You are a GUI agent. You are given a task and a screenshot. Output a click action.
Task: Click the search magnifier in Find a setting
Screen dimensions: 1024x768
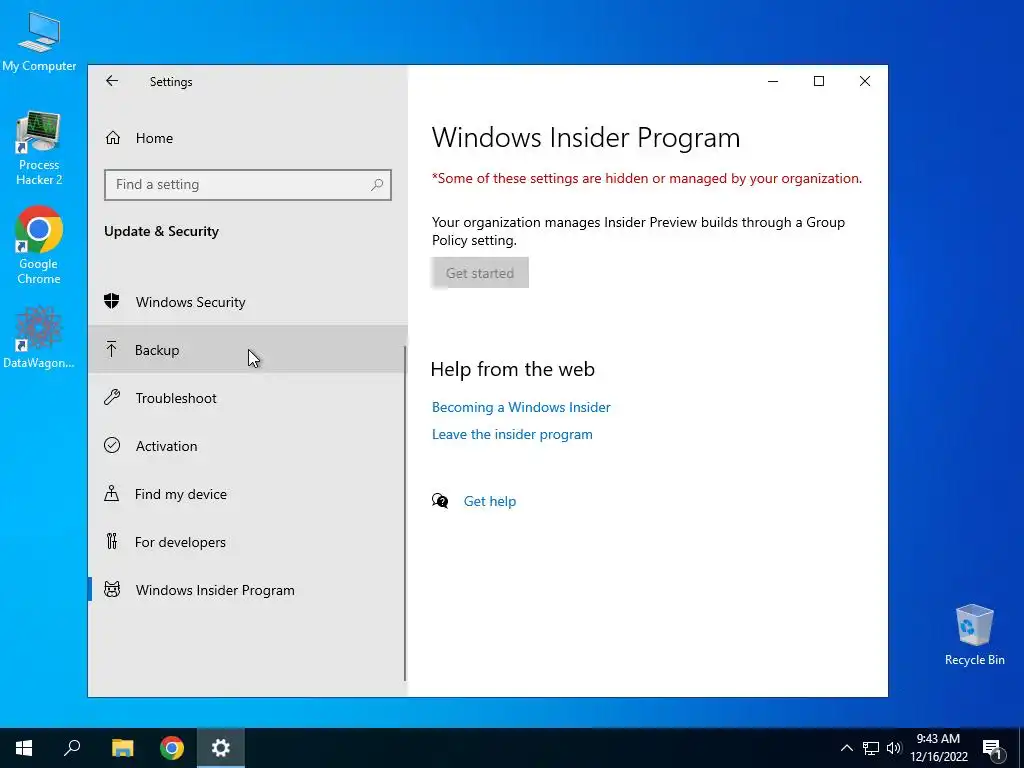coord(377,185)
